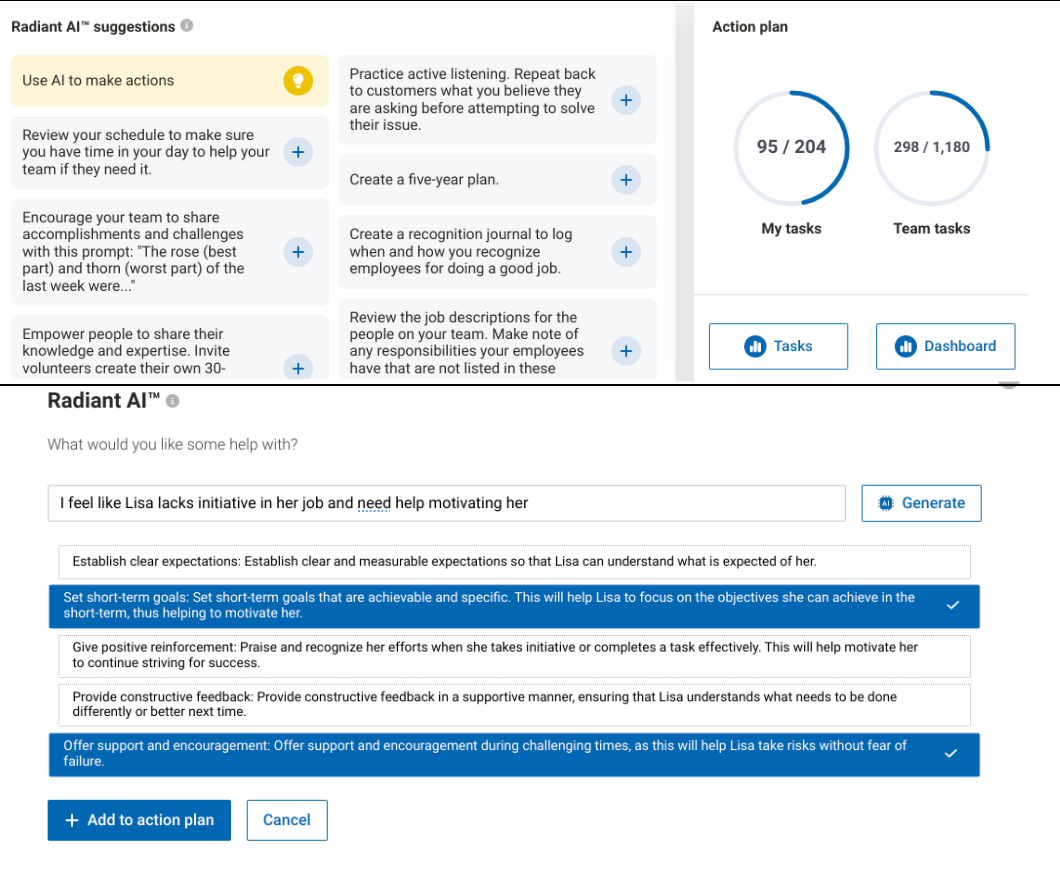
Task: Click the My tasks progress ring
Action: coord(791,147)
